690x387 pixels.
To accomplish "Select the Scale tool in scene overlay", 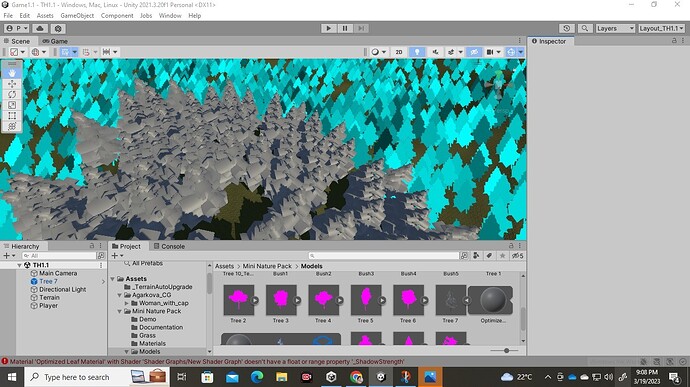I will coord(12,105).
